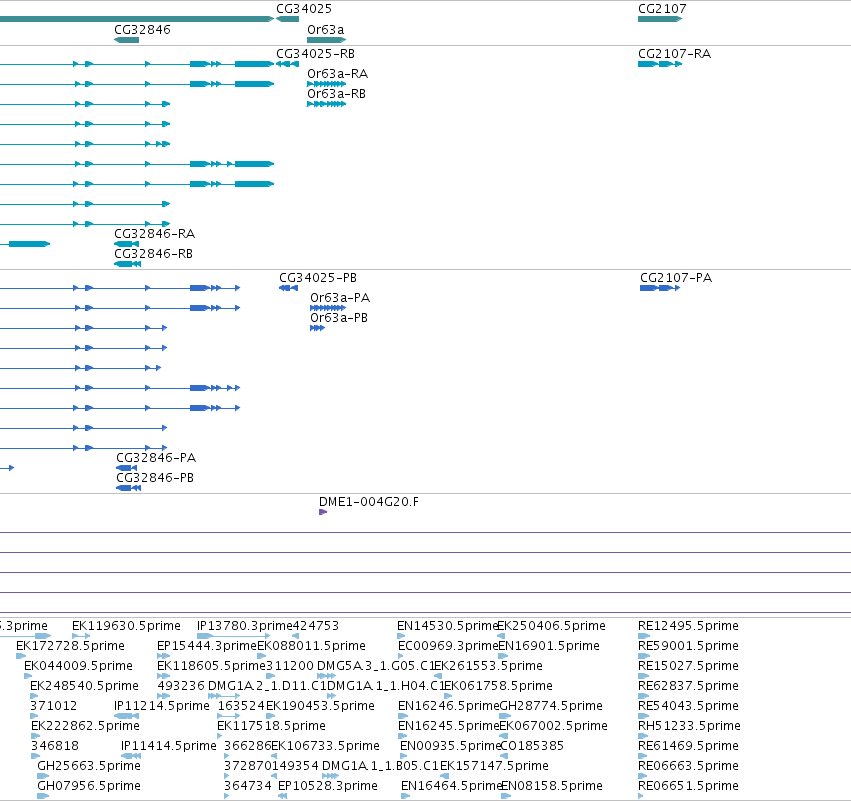The image size is (851, 801).
Task: Click EST RE54043.5prime
Action: [x=688, y=706]
